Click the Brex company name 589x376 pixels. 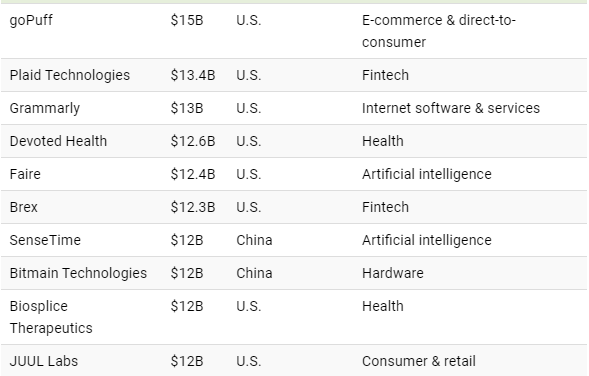tap(24, 207)
